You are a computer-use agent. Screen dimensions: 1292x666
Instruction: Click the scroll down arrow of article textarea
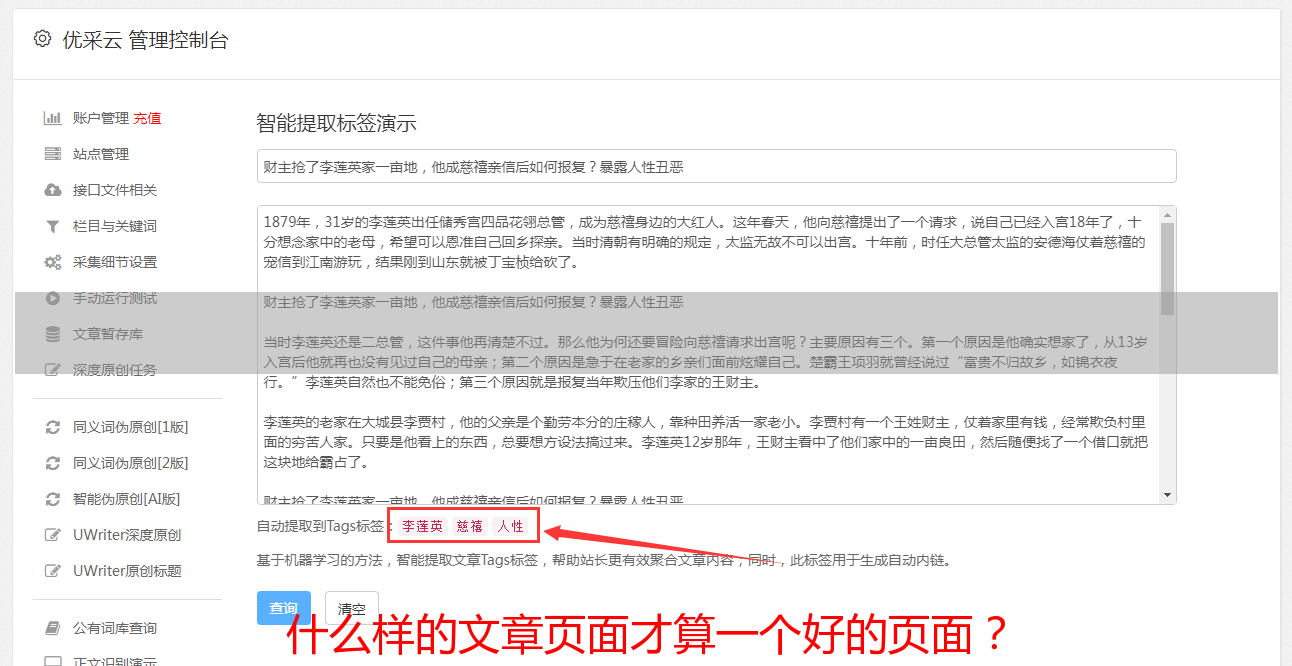[1167, 494]
